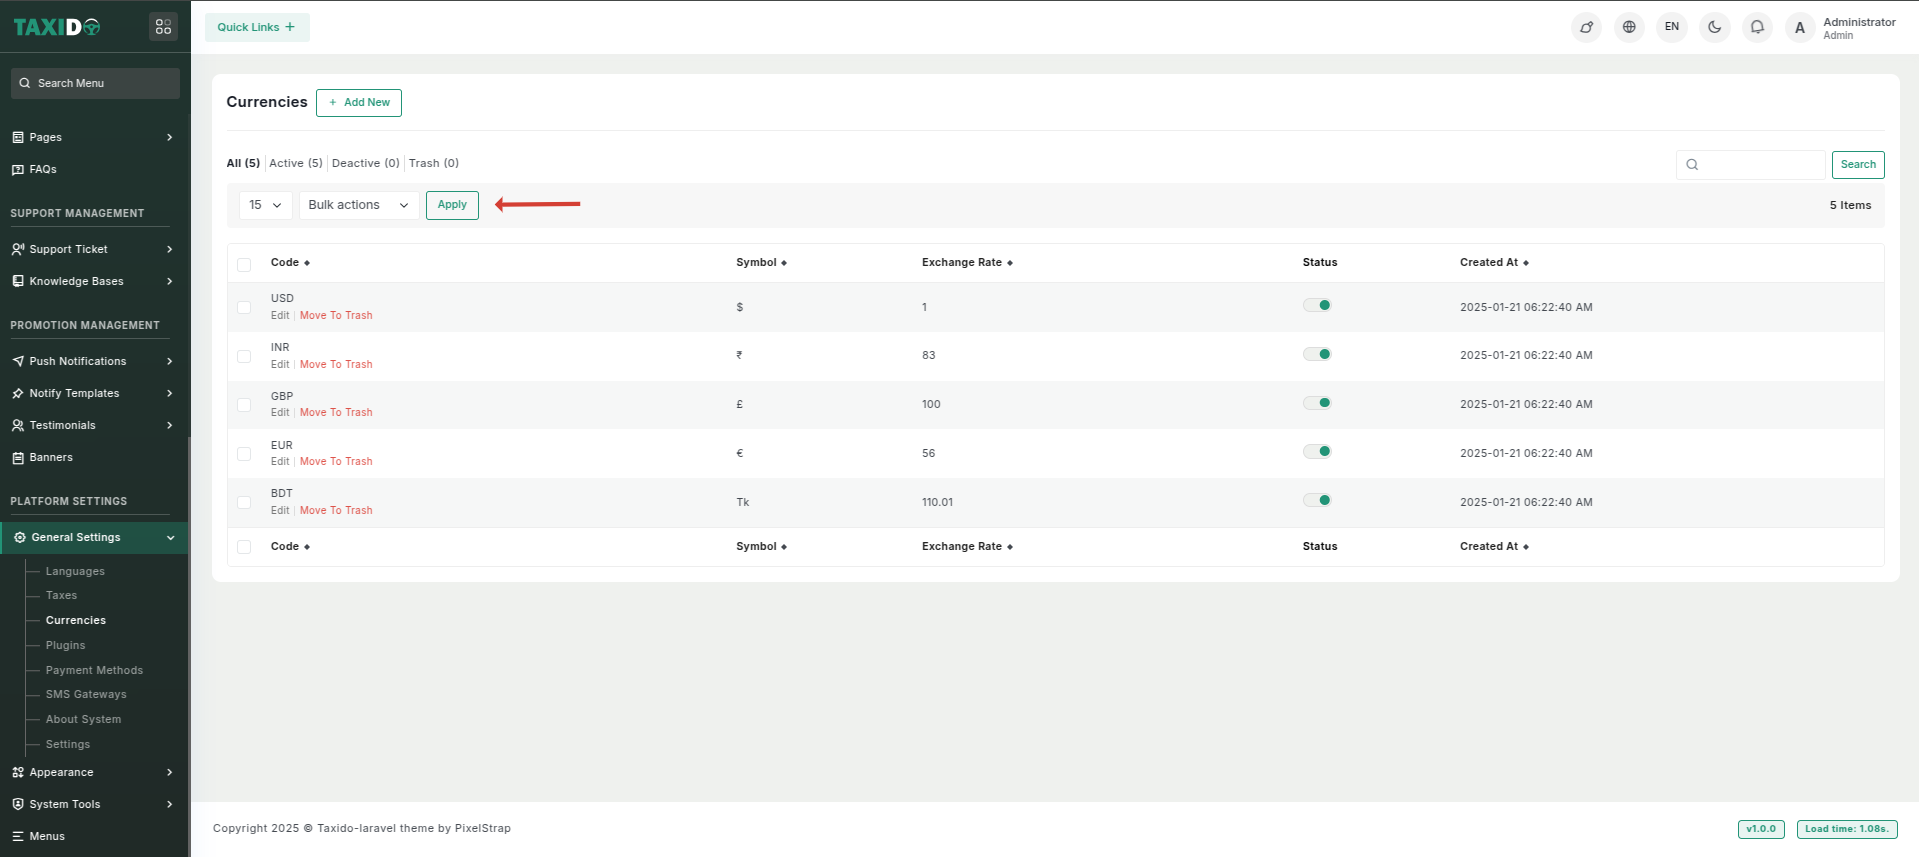Click the Administrator avatar icon
Image resolution: width=1919 pixels, height=857 pixels.
1800,28
